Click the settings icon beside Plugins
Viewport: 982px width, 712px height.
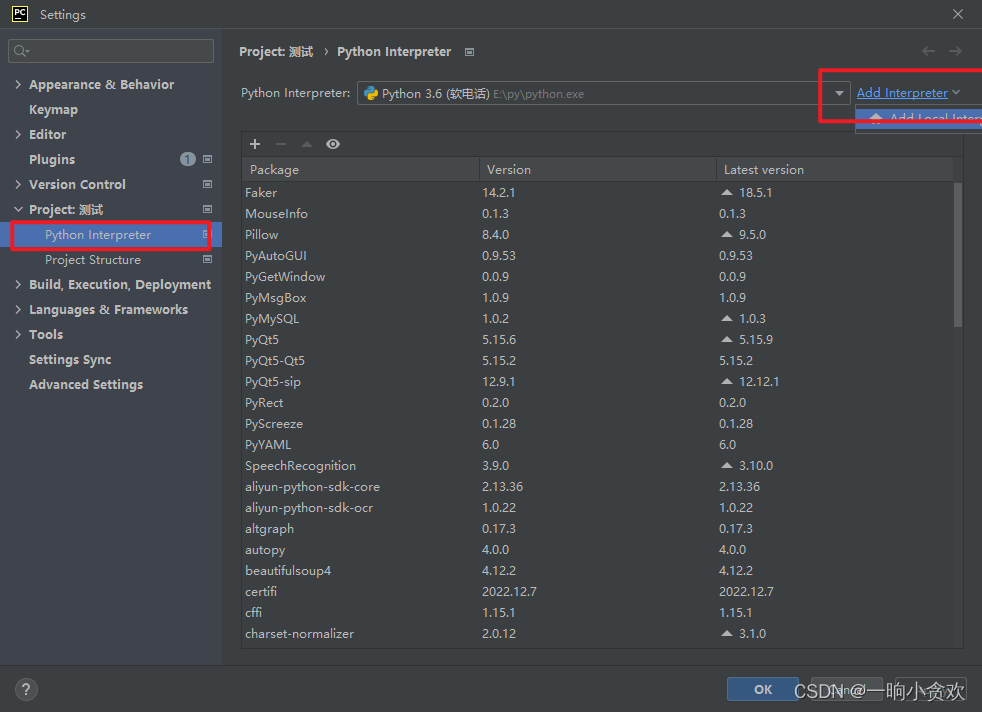coord(207,159)
